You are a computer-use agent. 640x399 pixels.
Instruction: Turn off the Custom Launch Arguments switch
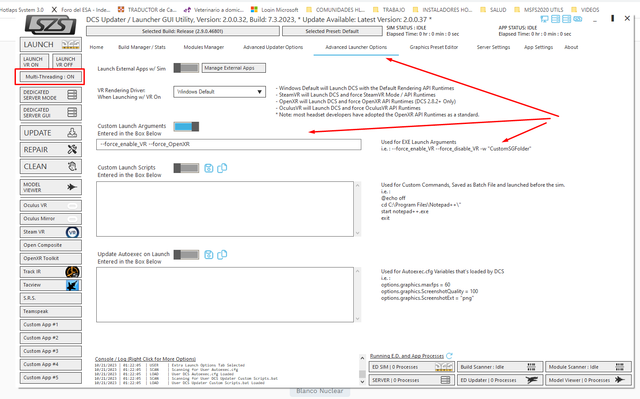click(x=186, y=126)
